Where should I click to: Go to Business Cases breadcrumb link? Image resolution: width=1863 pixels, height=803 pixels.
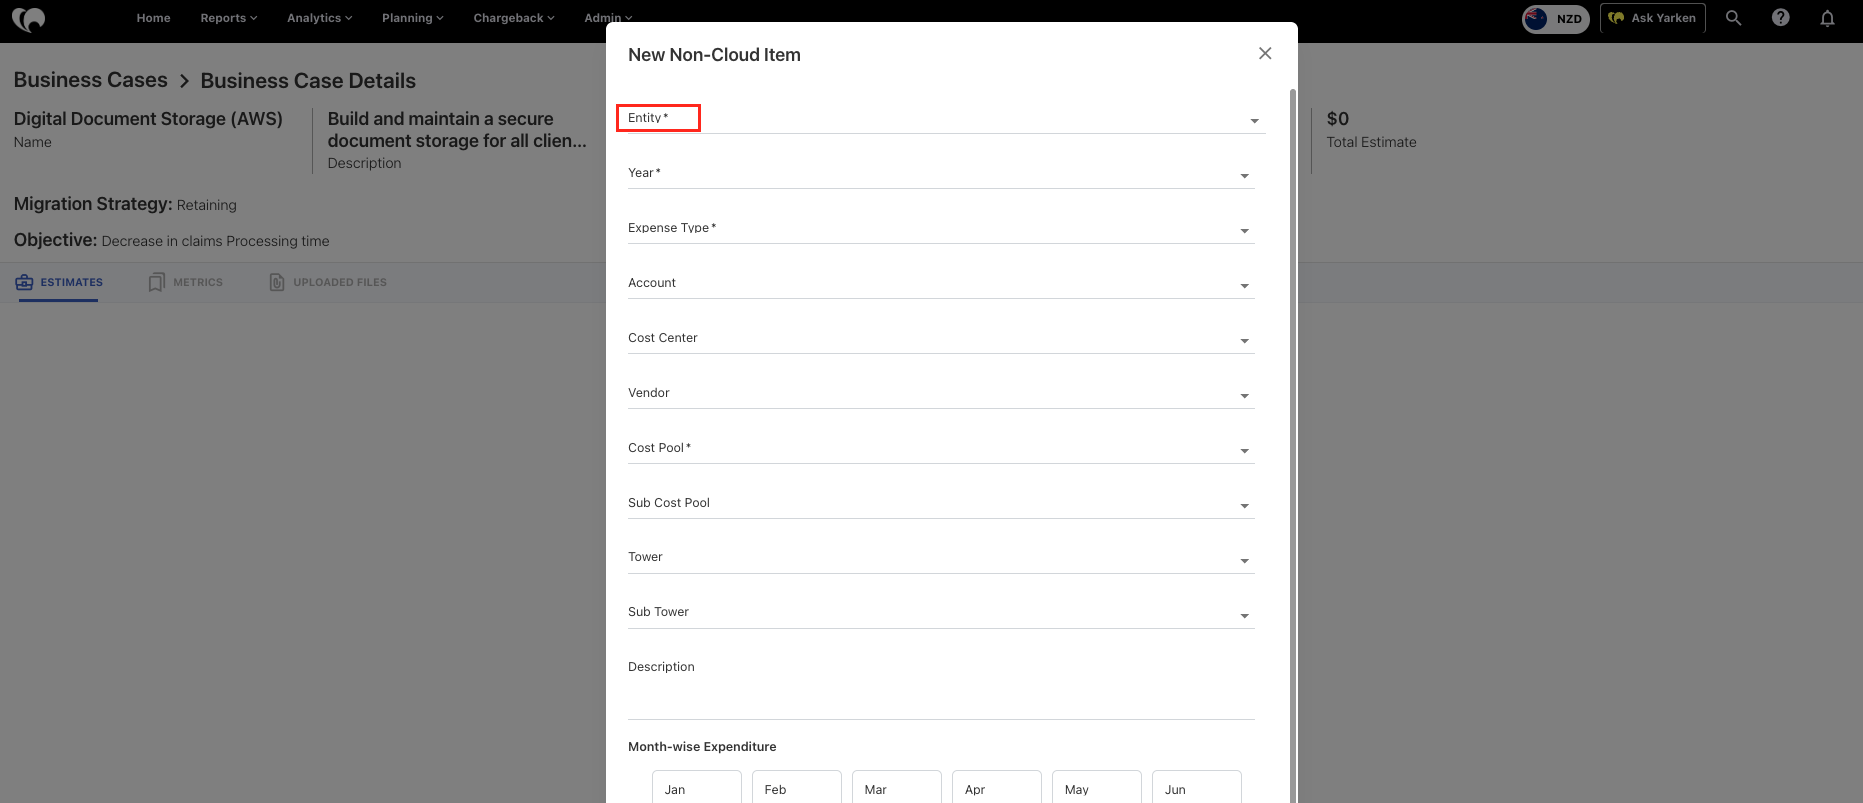click(x=91, y=80)
